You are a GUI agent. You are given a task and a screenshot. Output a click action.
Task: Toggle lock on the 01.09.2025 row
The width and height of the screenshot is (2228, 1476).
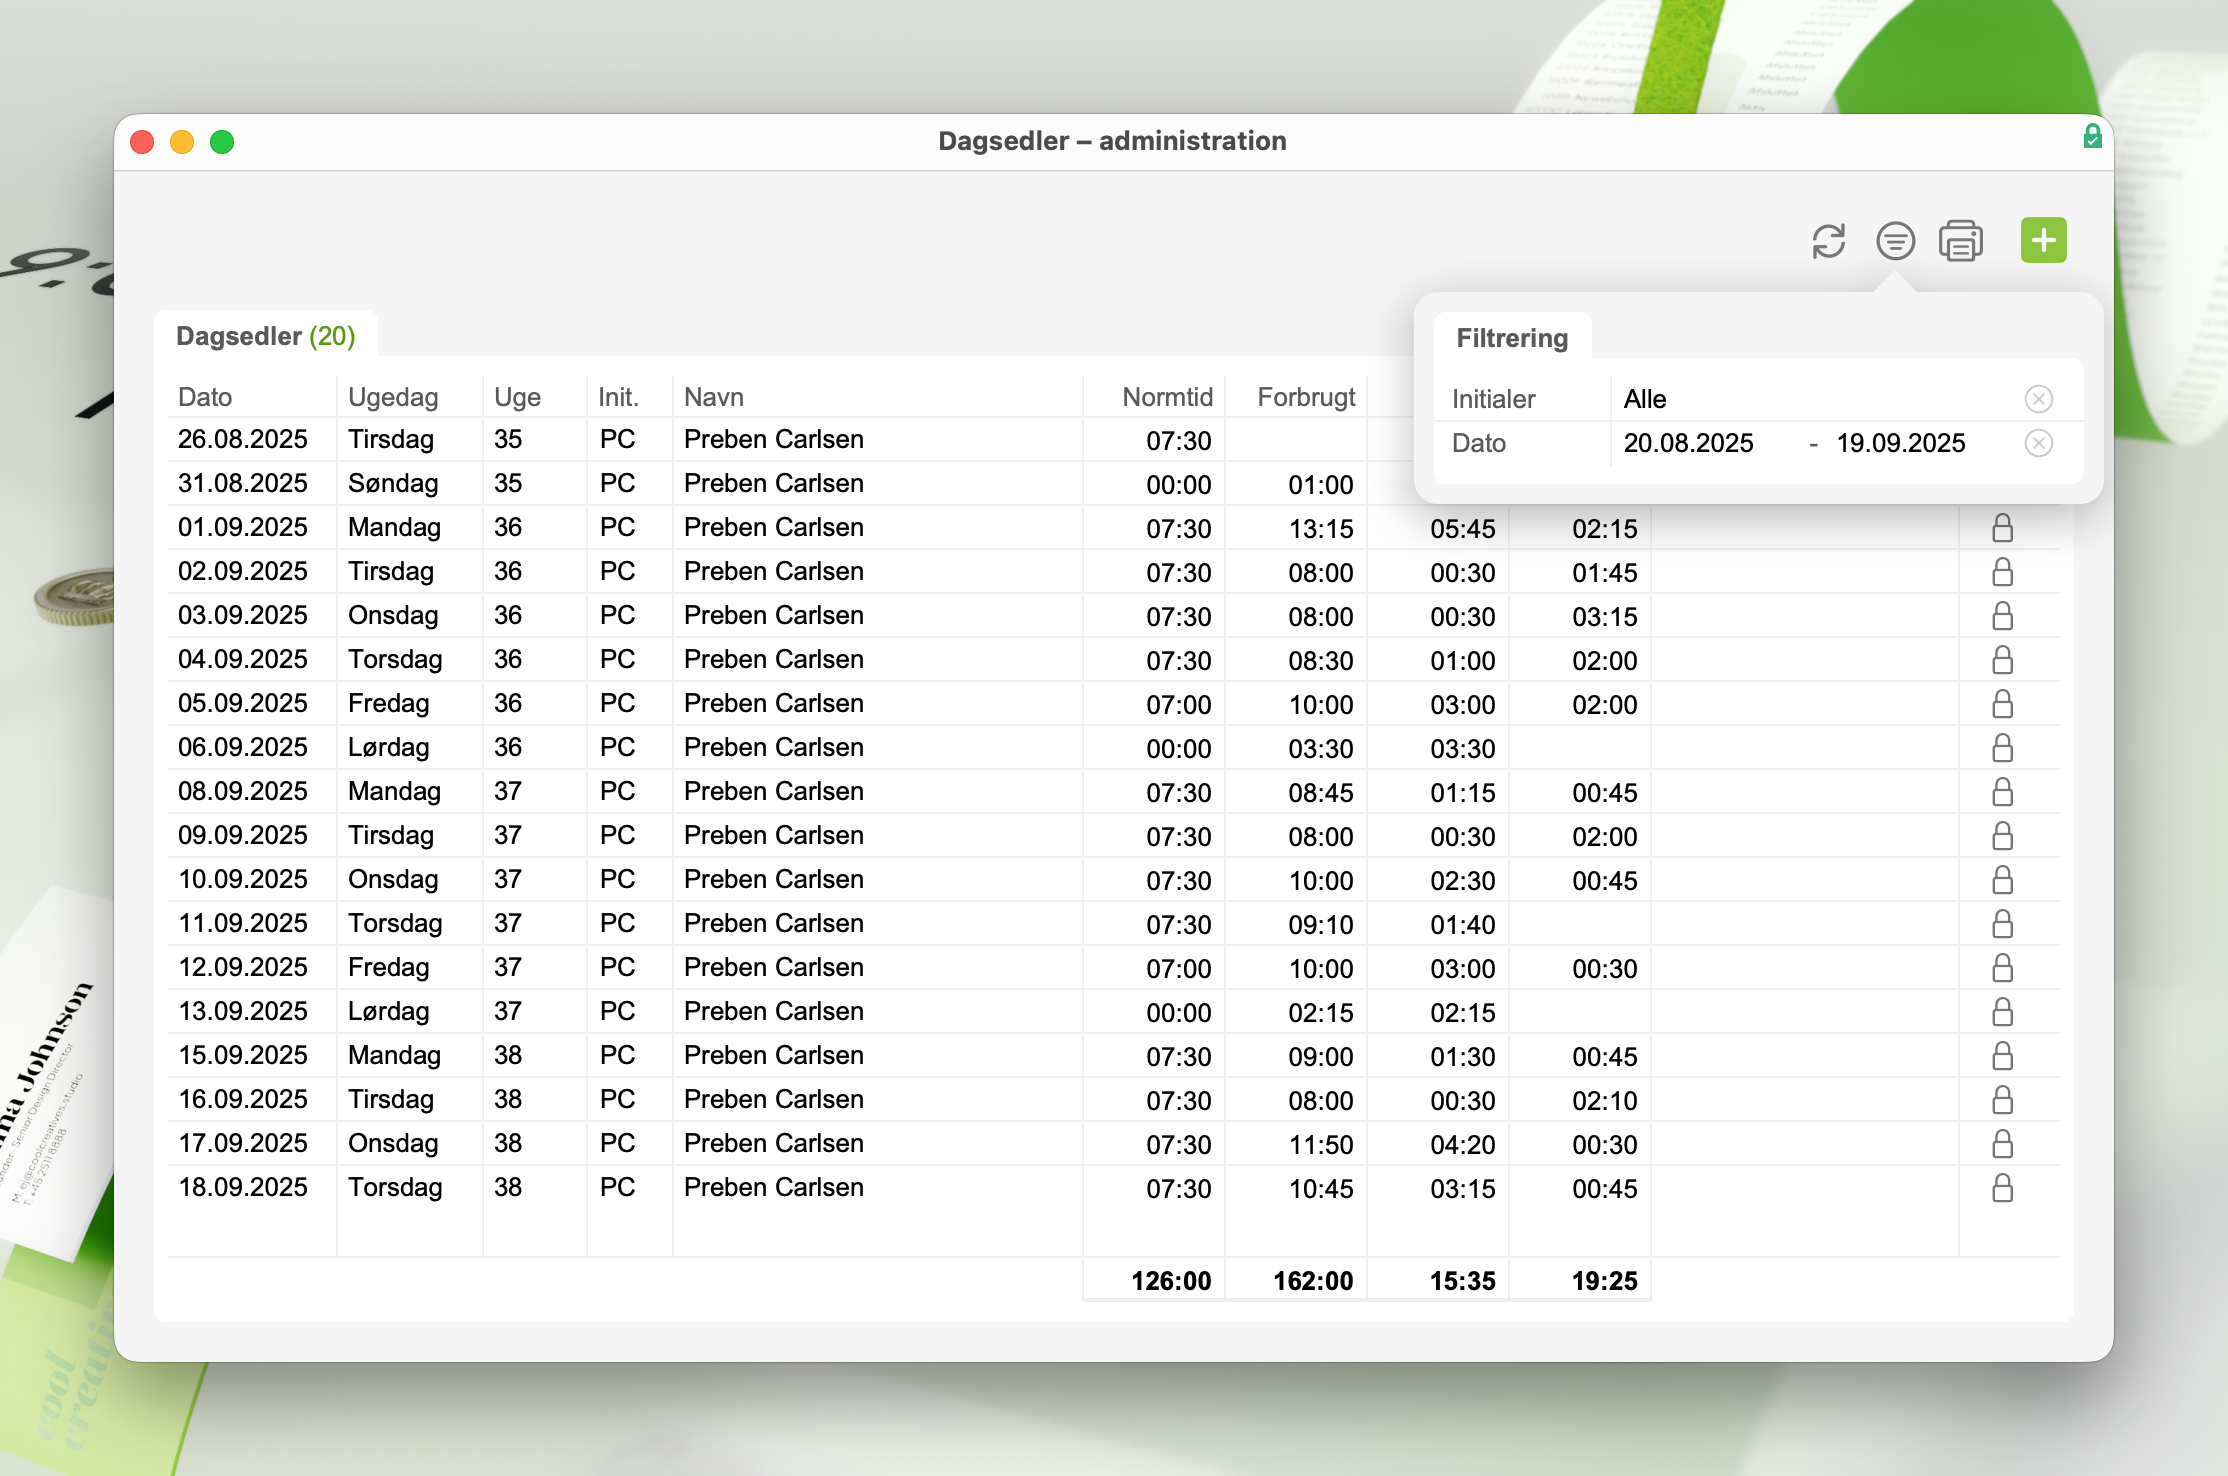tap(2002, 528)
